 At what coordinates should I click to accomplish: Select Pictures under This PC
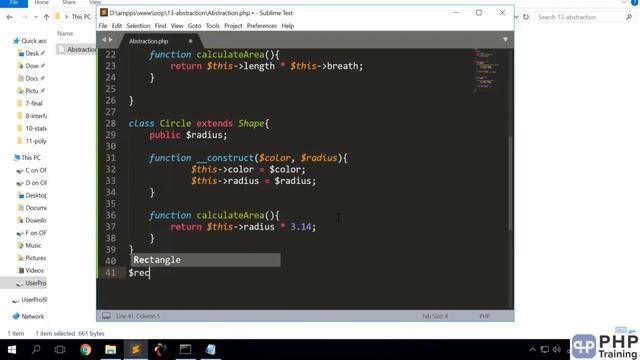click(32, 258)
